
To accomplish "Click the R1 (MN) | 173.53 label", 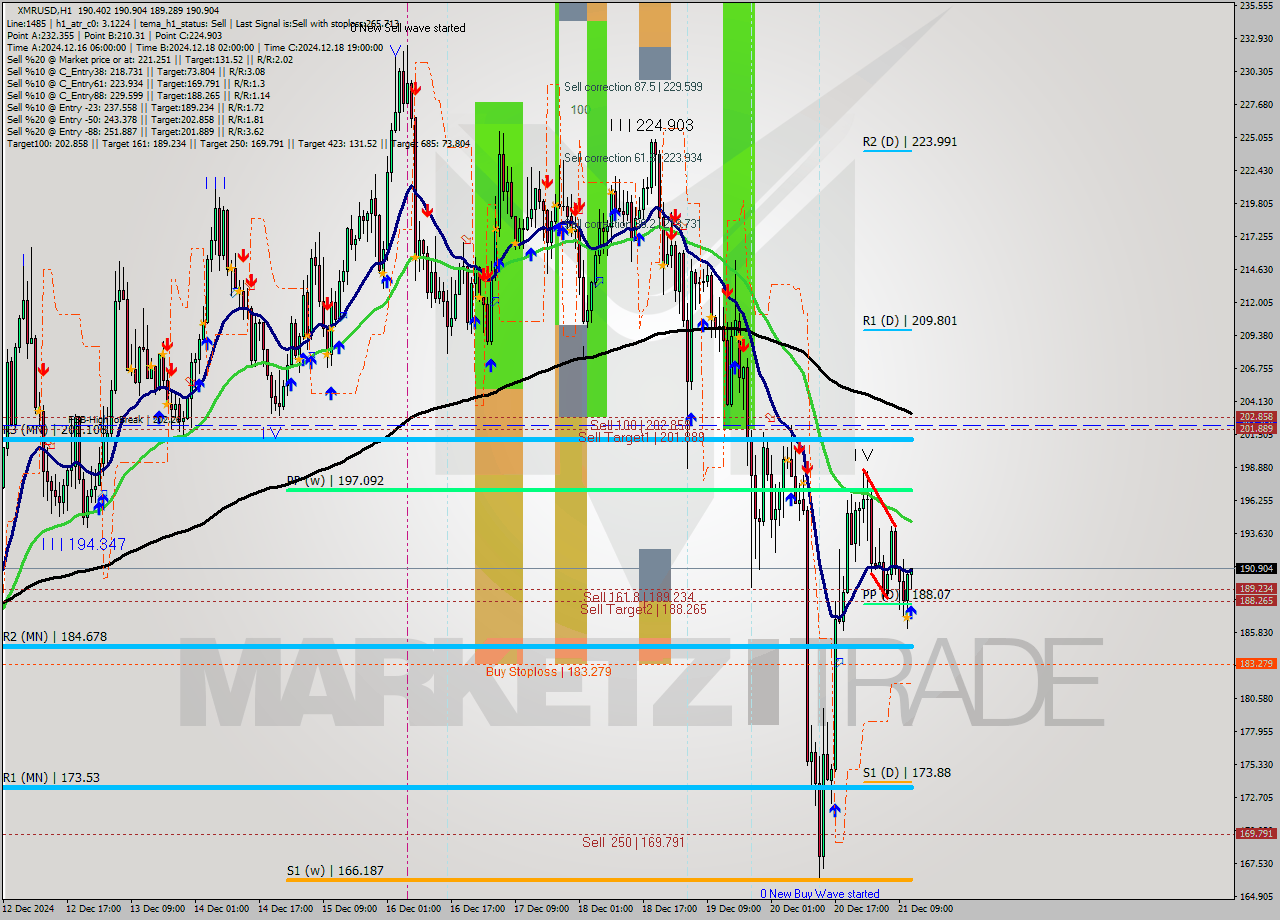I will click(51, 778).
